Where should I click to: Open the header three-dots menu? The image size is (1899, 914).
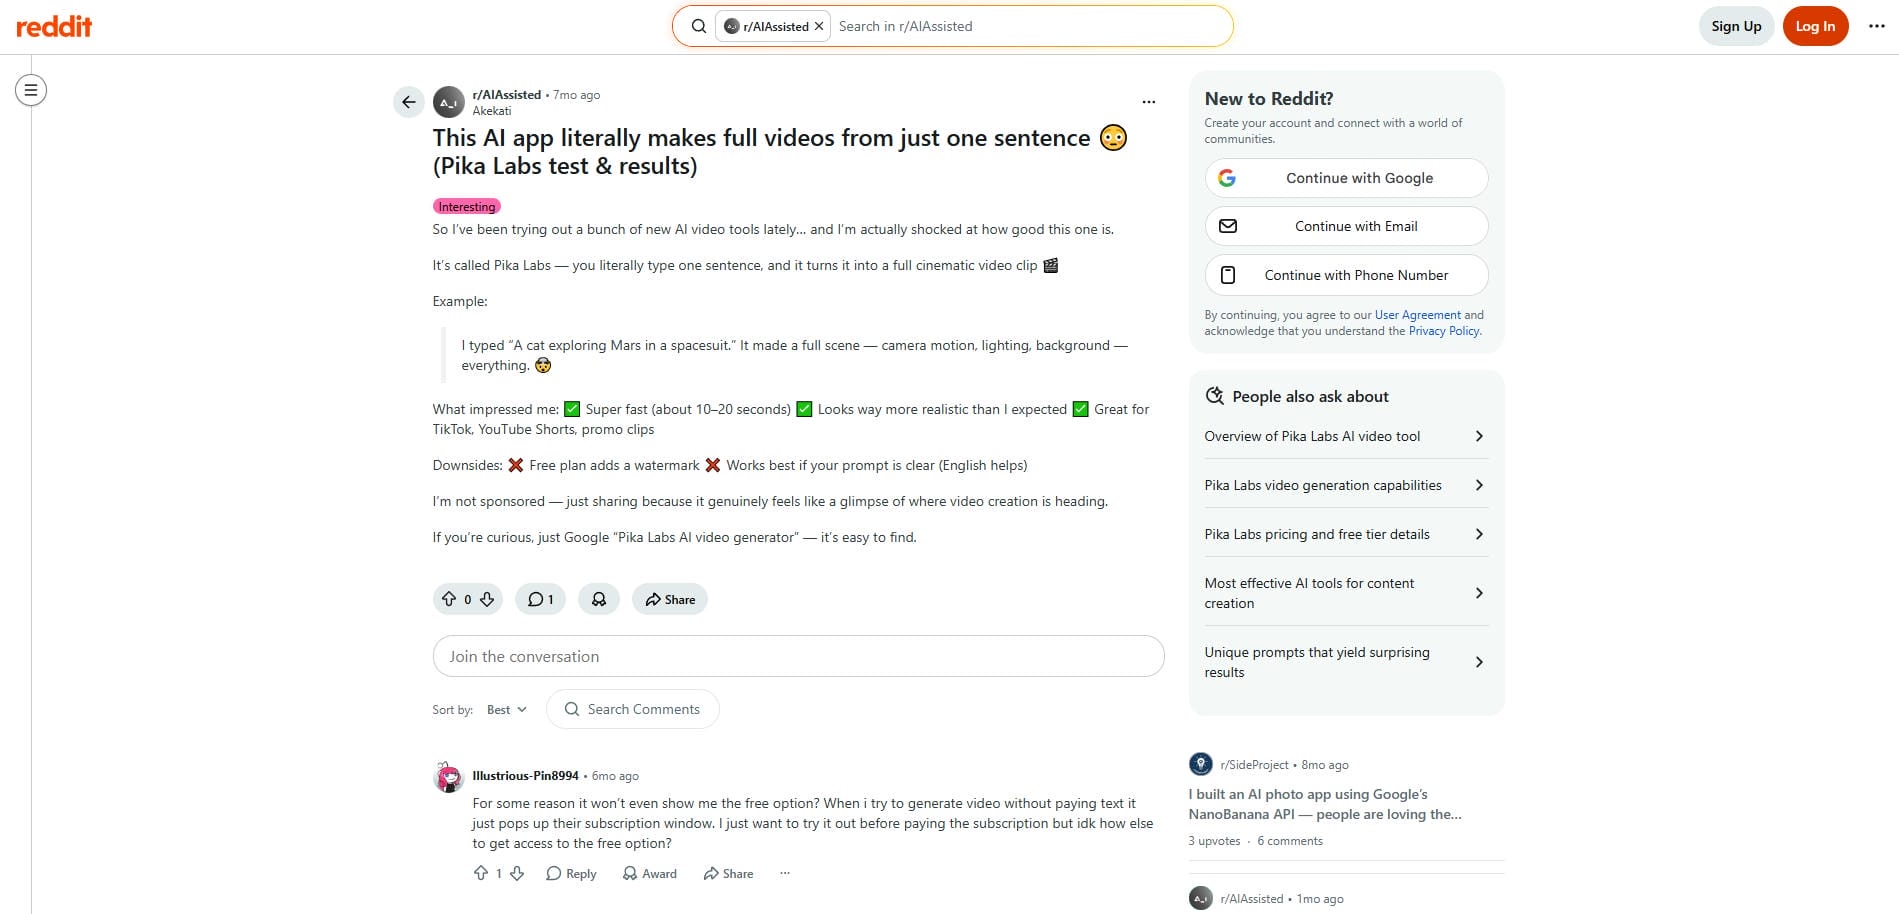(x=1877, y=26)
